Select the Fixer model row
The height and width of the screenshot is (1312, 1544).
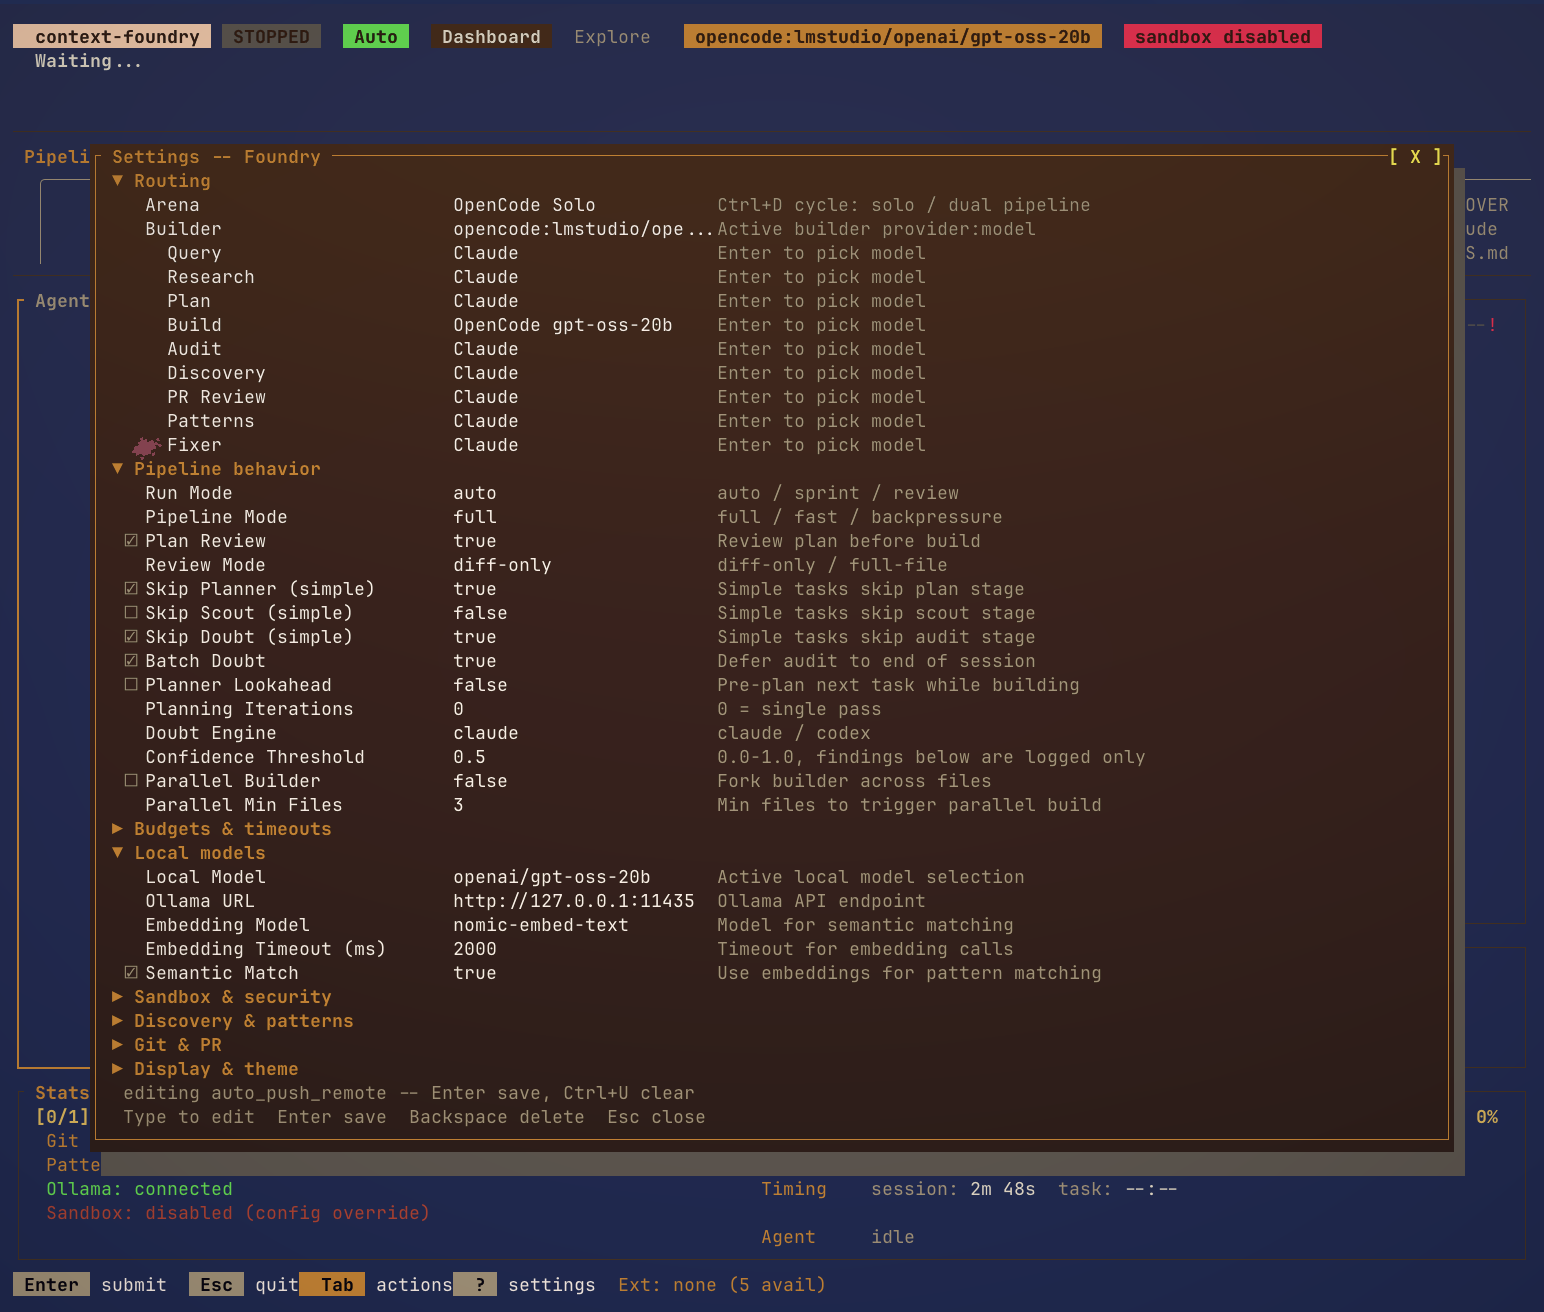[770, 445]
